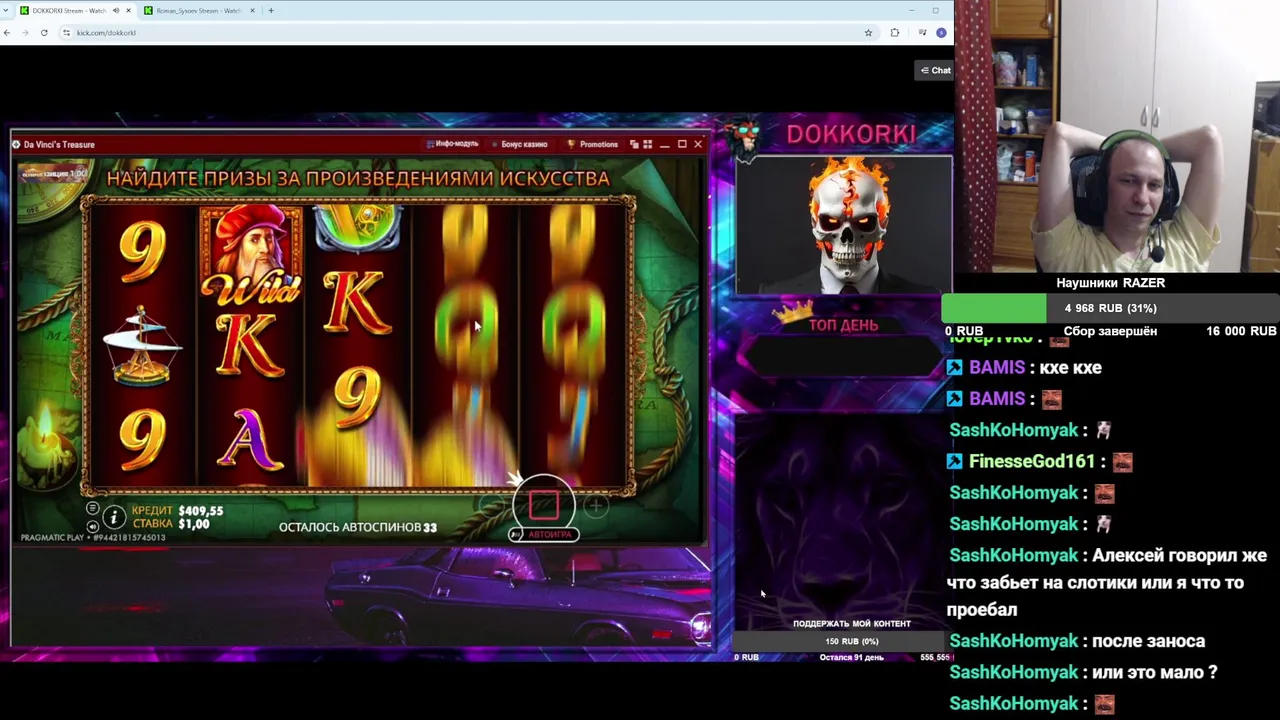Bookmark this page with the star icon

point(868,32)
